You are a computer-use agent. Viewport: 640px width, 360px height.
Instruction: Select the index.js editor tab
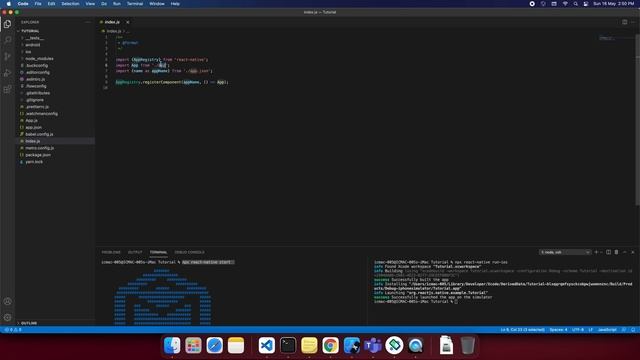(x=112, y=22)
